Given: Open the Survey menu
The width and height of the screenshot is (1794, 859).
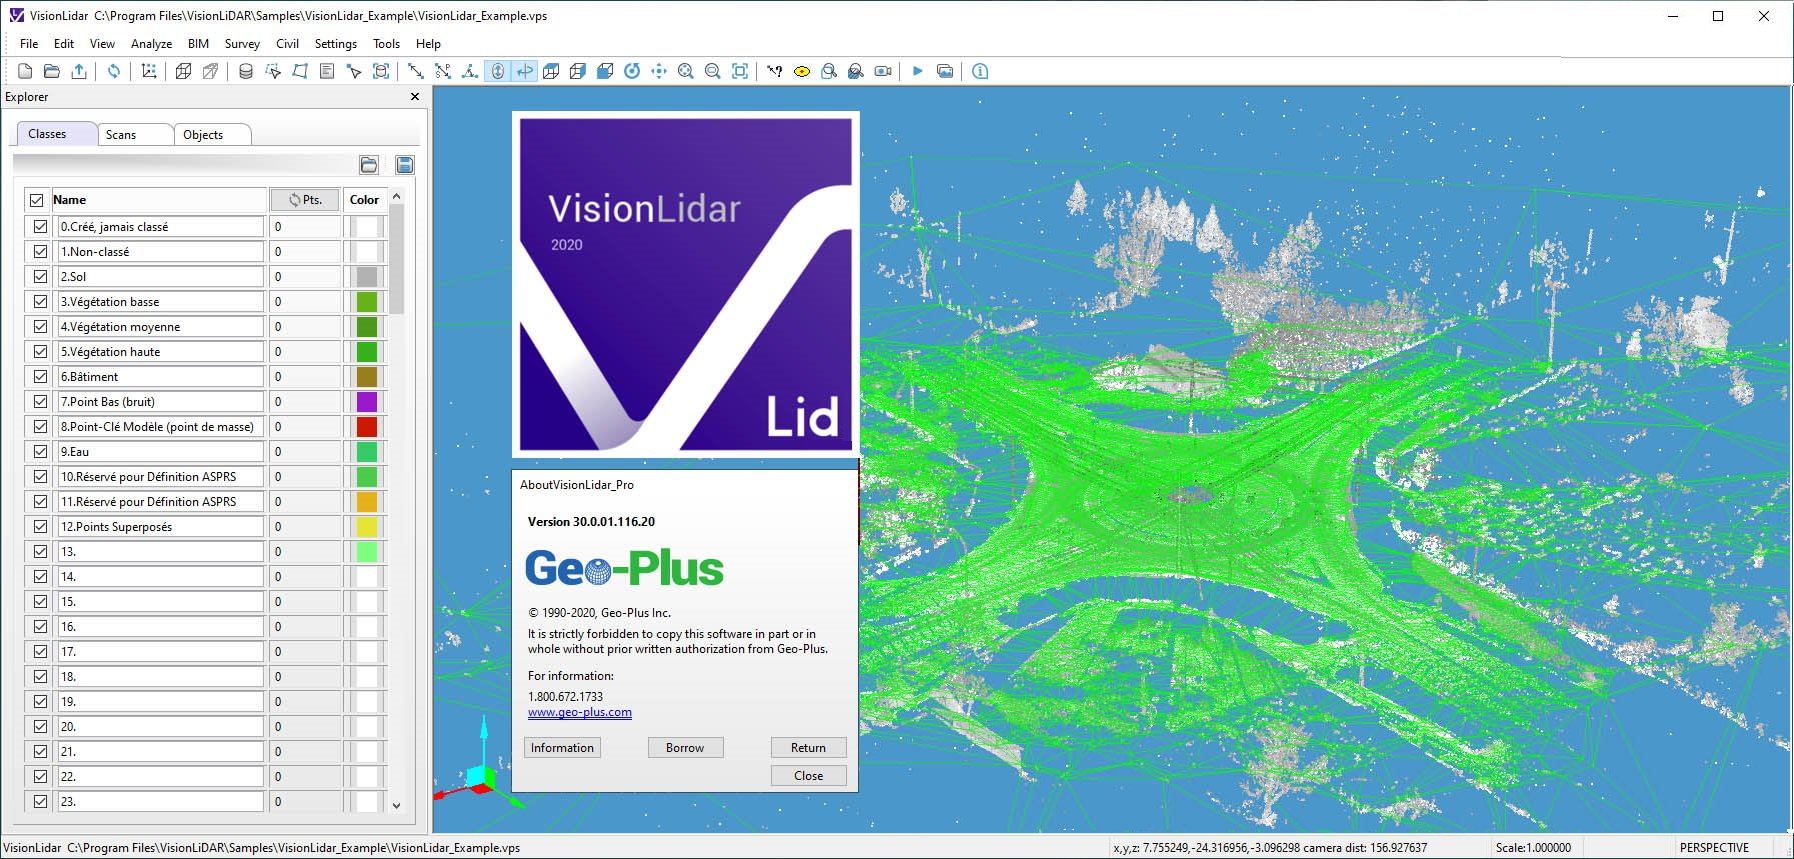Looking at the screenshot, I should (x=242, y=44).
